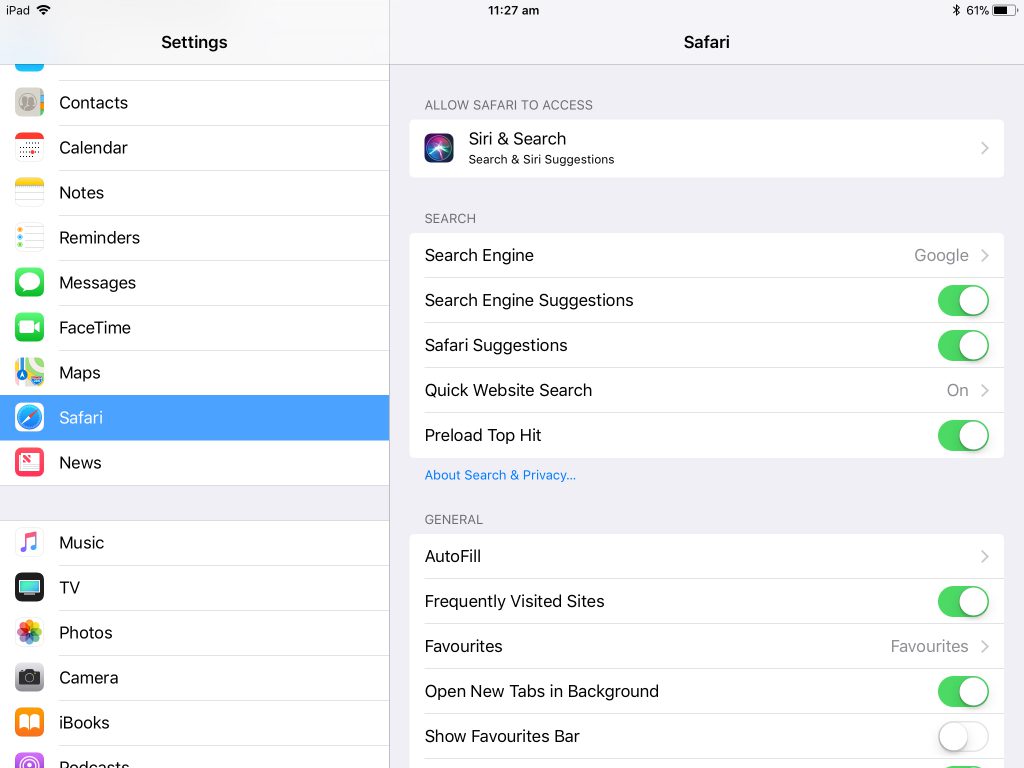The image size is (1024, 768).
Task: Tap the battery indicator icon
Action: [1004, 10]
